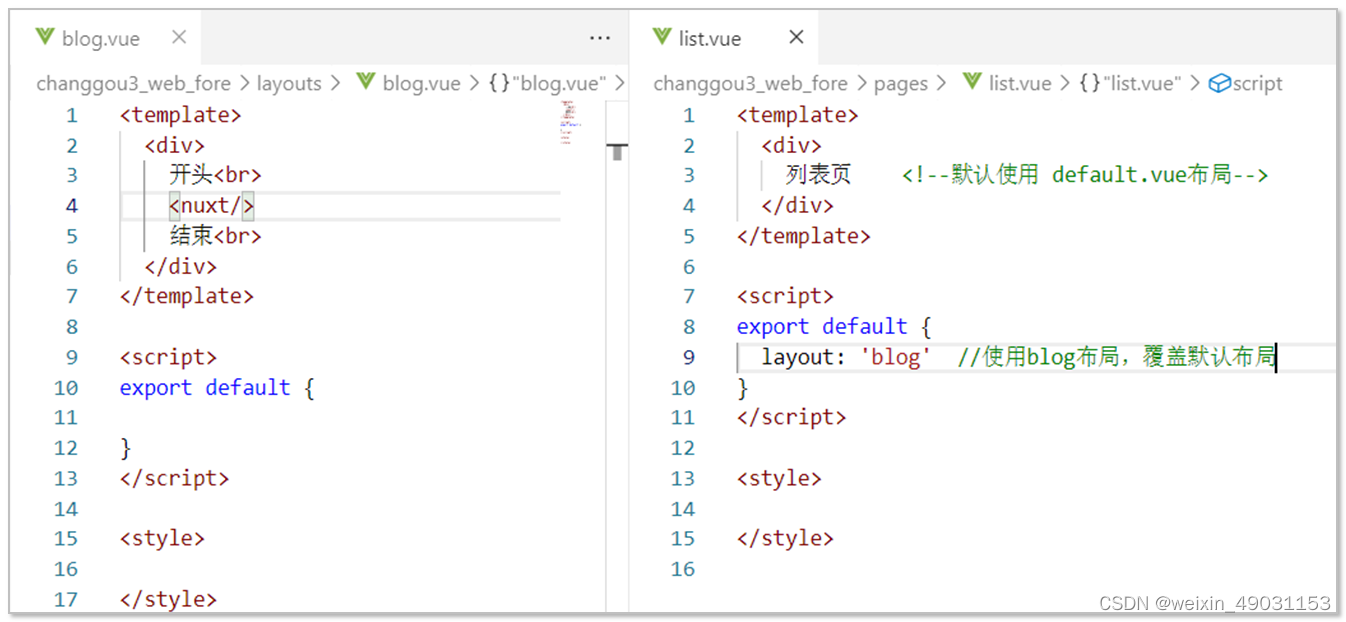Open changgou3_web_fore breadcrumb in right editor
This screenshot has height=622, width=1346.
751,84
